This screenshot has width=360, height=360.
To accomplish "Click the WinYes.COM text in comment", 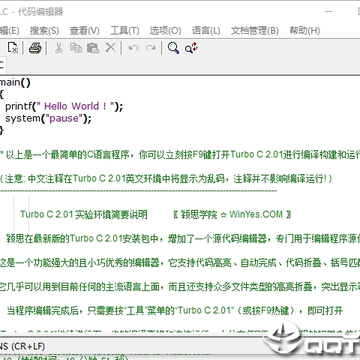I will [256, 214].
